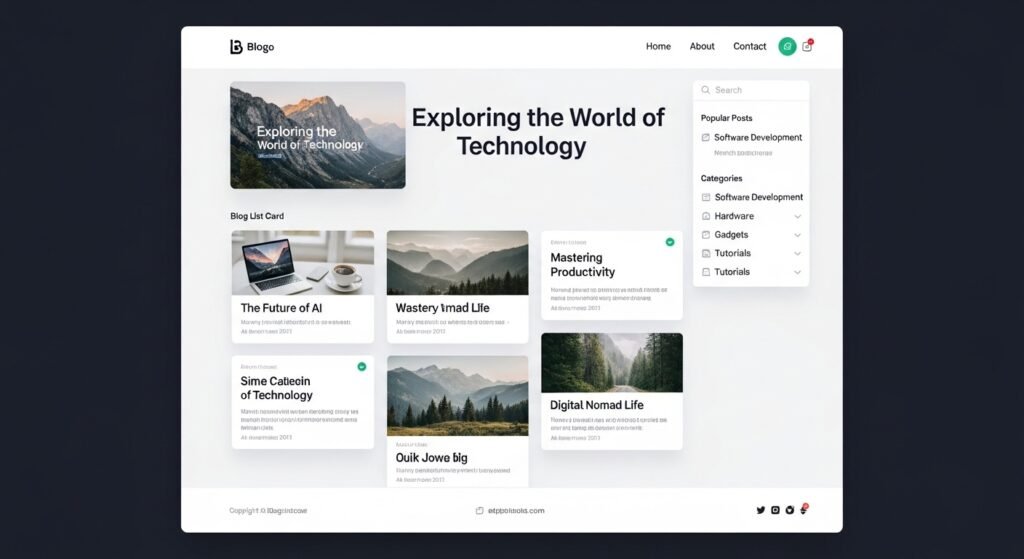Viewport: 1024px width, 559px height.
Task: Click the Twitter icon in footer
Action: 760,510
